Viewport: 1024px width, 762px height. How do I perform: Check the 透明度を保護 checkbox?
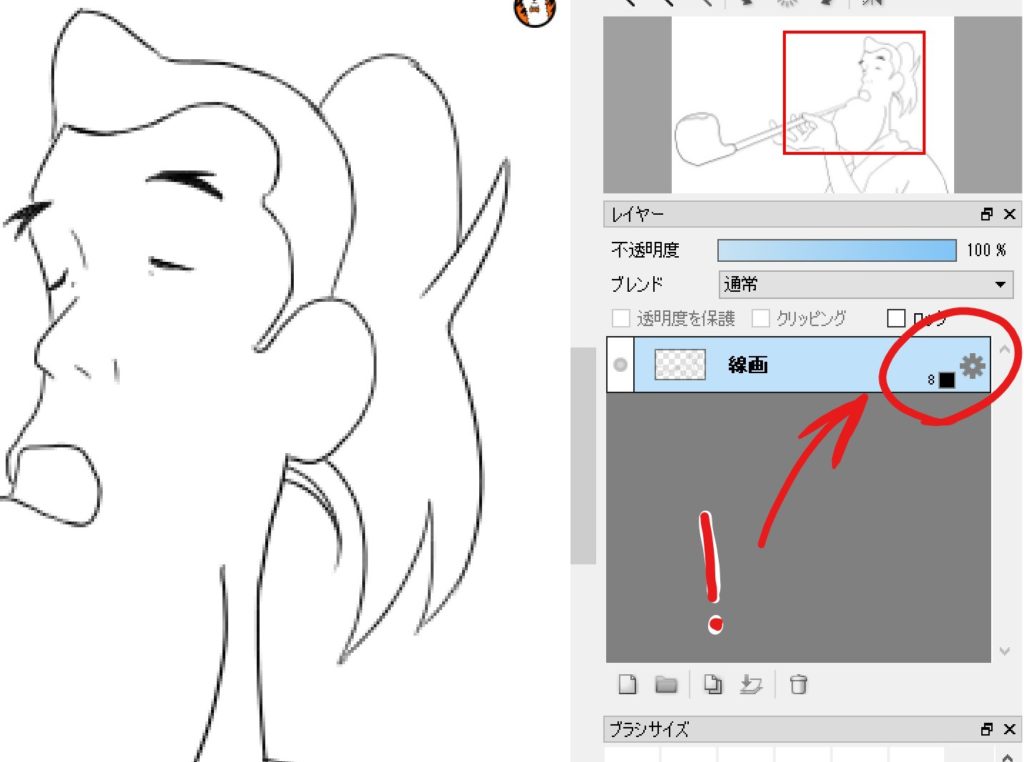point(621,319)
